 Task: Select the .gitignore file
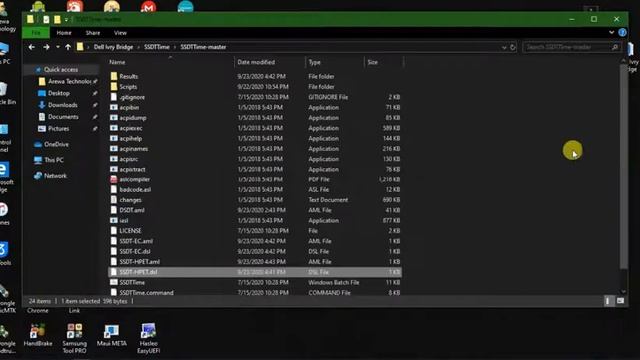[x=132, y=97]
